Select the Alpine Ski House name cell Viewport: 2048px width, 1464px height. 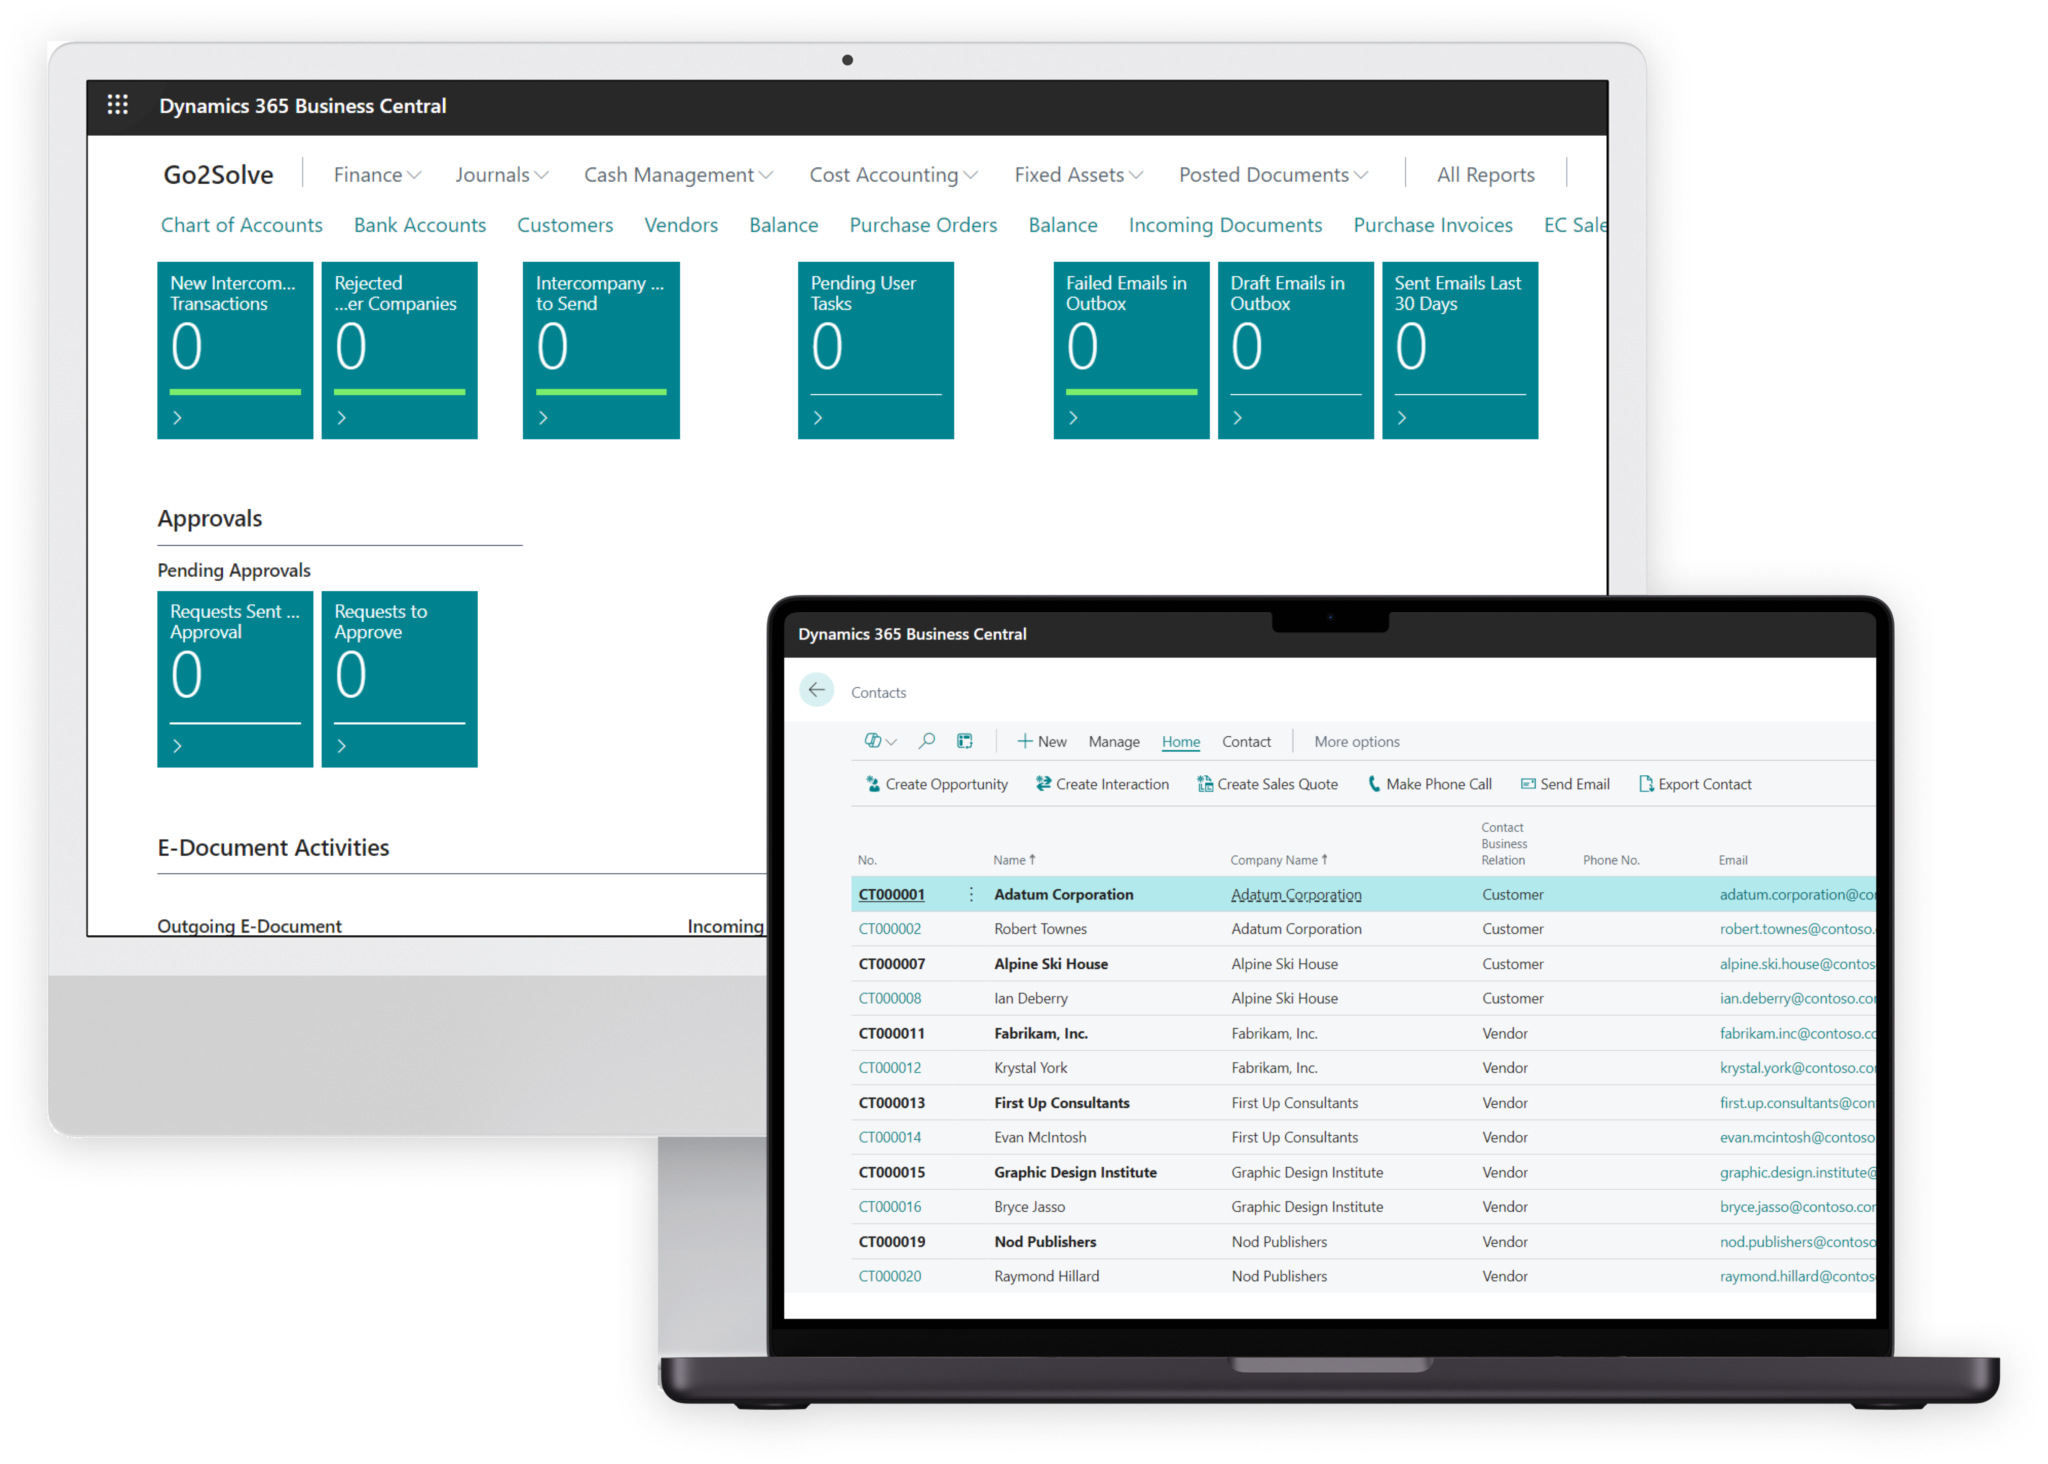[x=1050, y=964]
